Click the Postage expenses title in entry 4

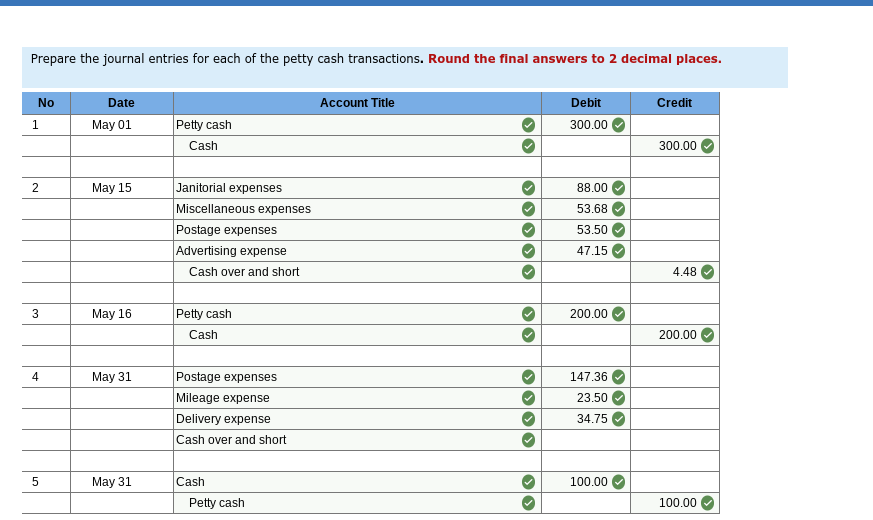pos(226,377)
